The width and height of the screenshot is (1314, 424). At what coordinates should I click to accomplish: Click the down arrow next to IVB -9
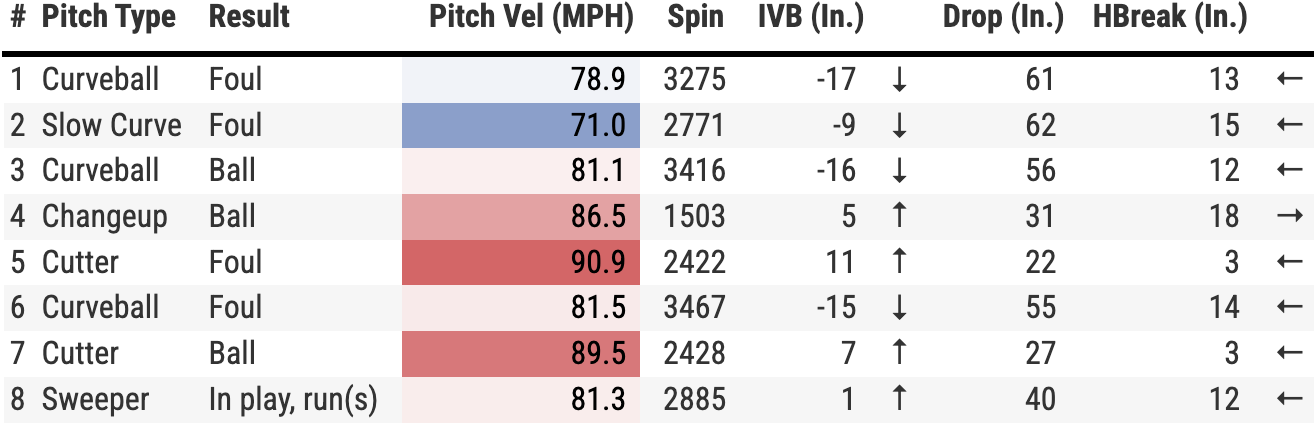click(899, 126)
